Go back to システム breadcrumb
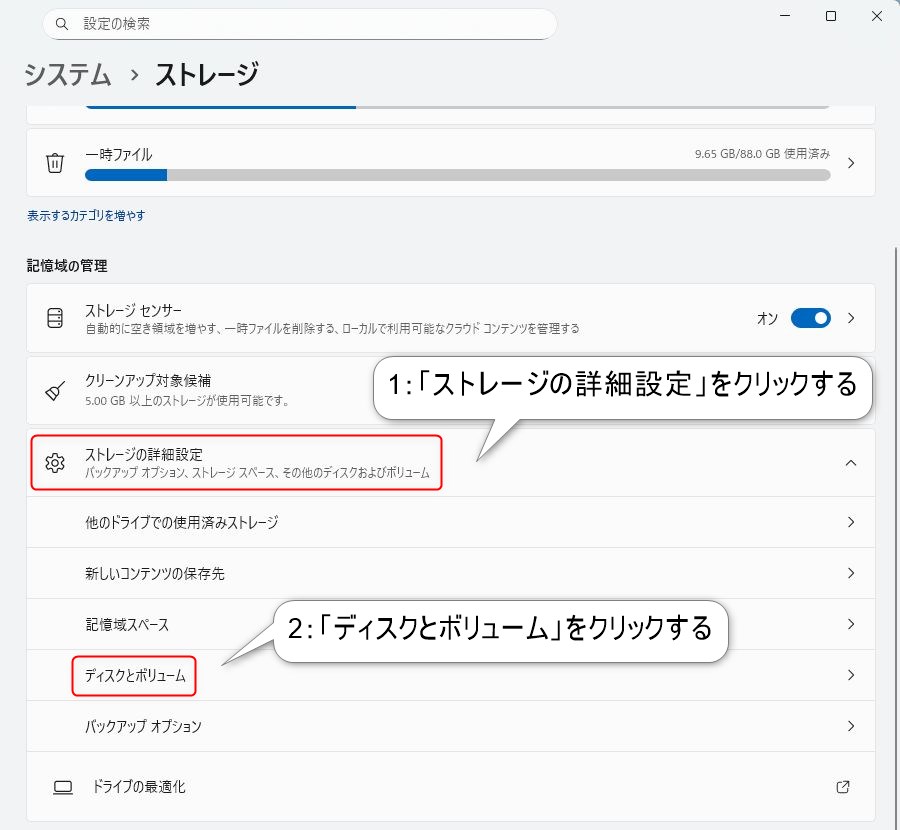Image resolution: width=900 pixels, height=830 pixels. point(68,75)
